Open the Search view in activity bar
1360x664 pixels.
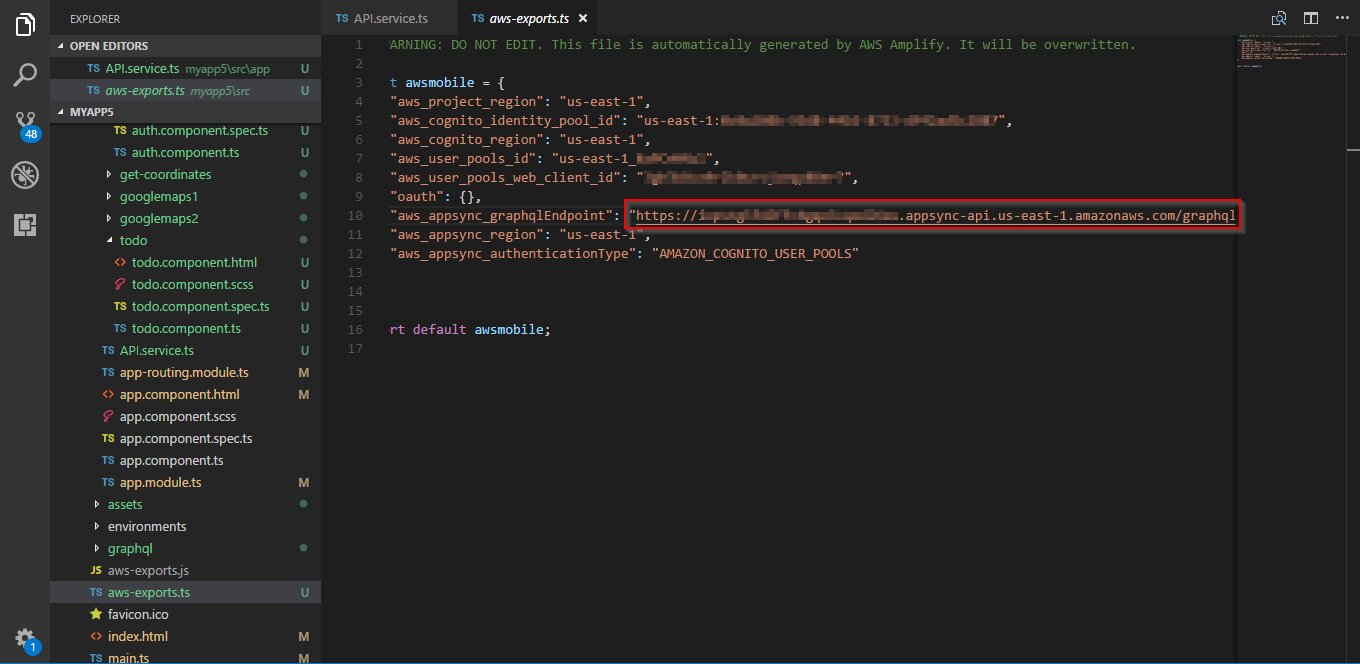tap(25, 75)
